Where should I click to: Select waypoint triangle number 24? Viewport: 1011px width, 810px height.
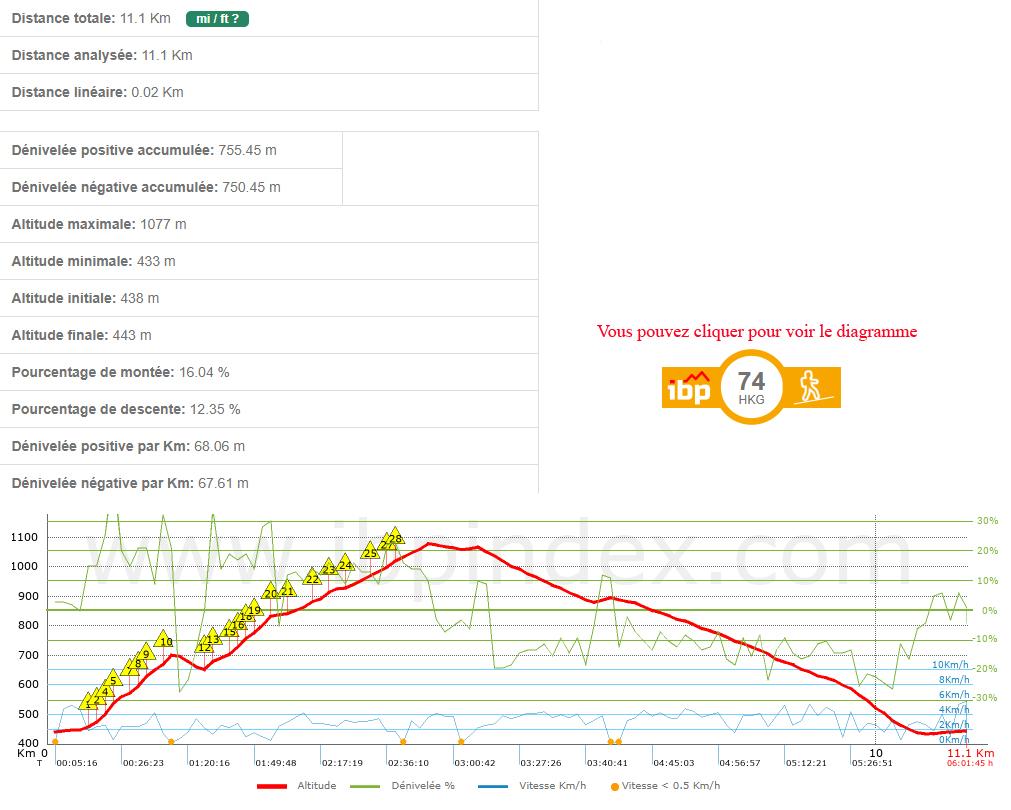345,564
